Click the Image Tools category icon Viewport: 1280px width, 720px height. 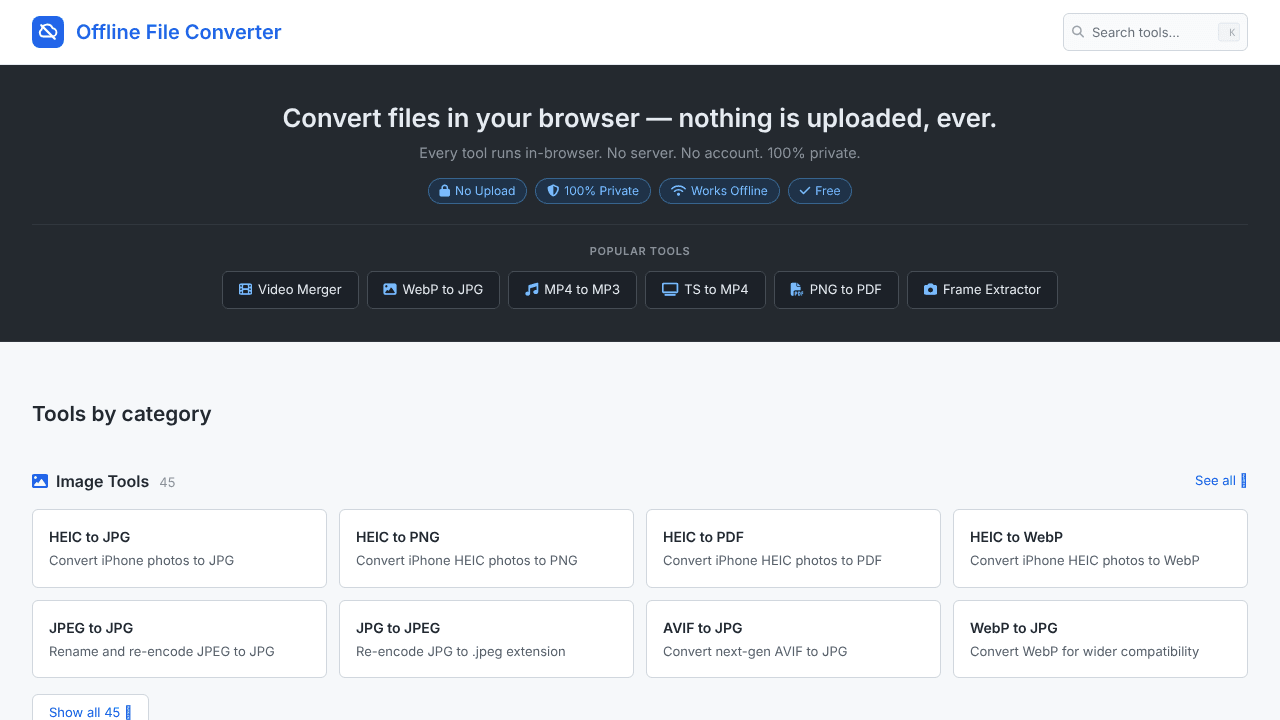40,481
